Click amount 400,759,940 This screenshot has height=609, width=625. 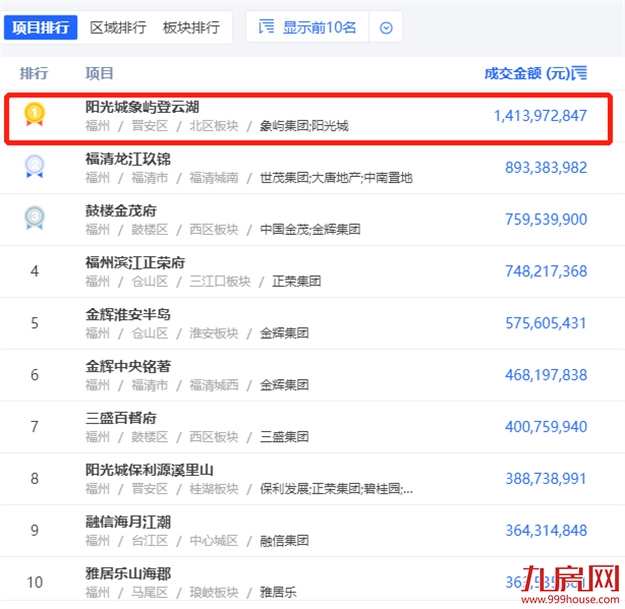click(546, 426)
